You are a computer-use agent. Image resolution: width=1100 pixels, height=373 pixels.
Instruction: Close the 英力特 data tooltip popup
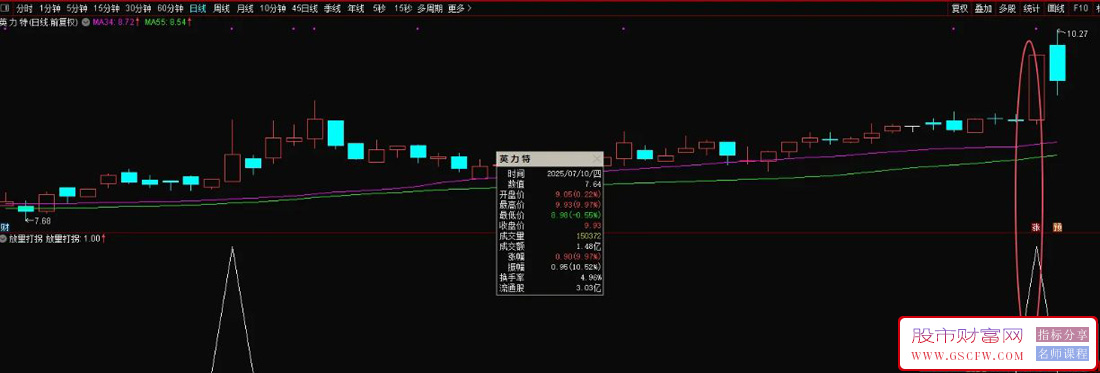597,159
